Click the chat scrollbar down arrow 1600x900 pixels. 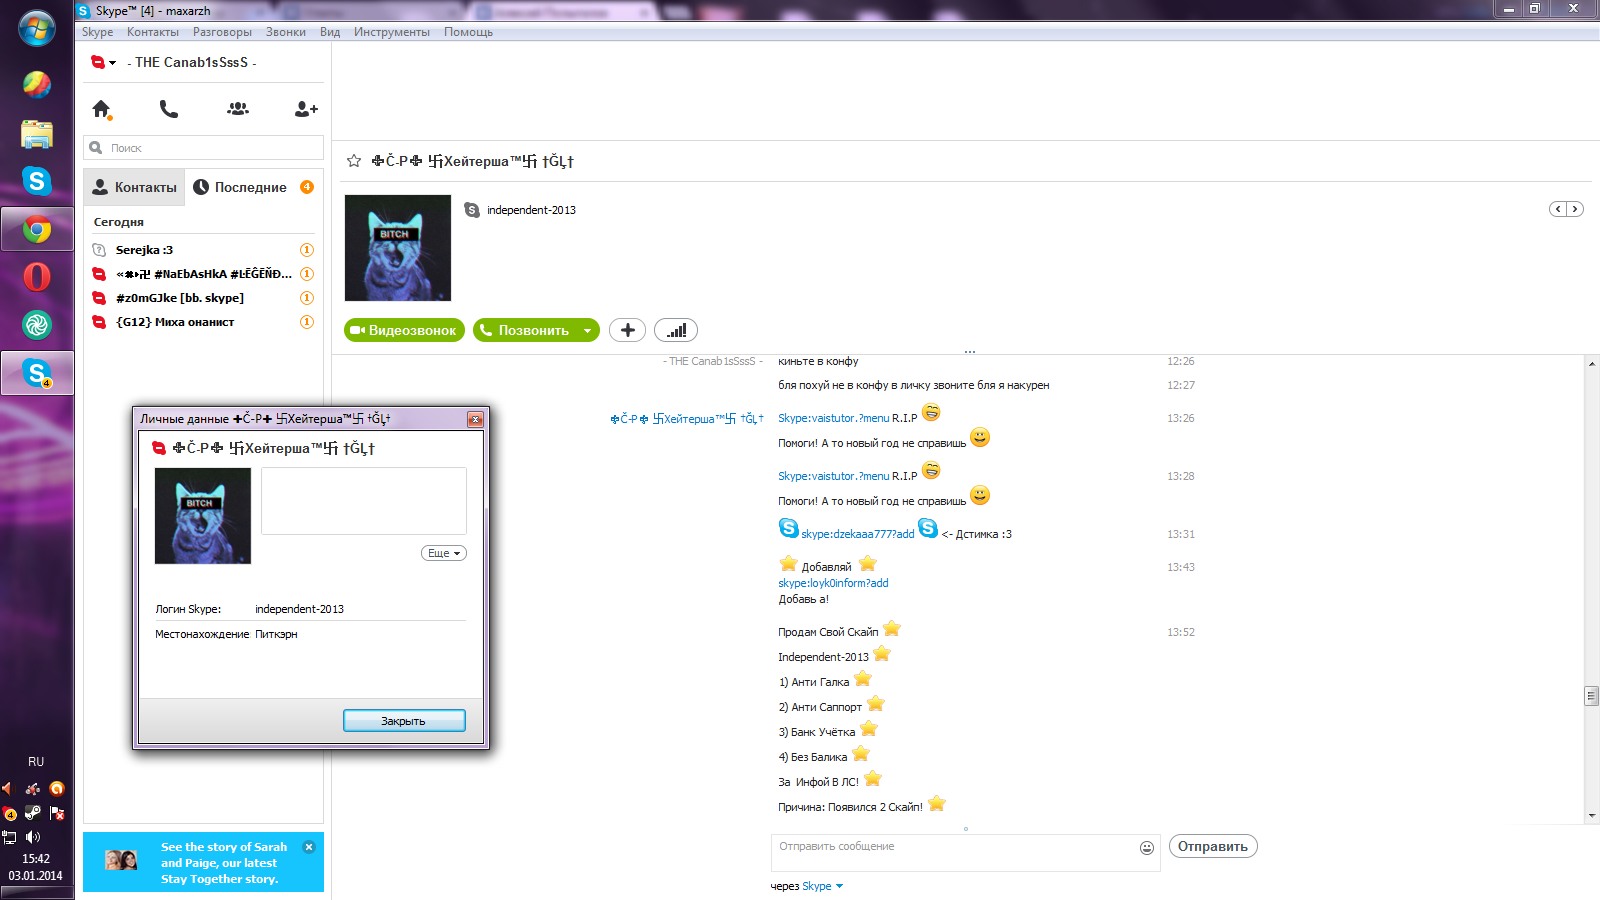point(1592,816)
